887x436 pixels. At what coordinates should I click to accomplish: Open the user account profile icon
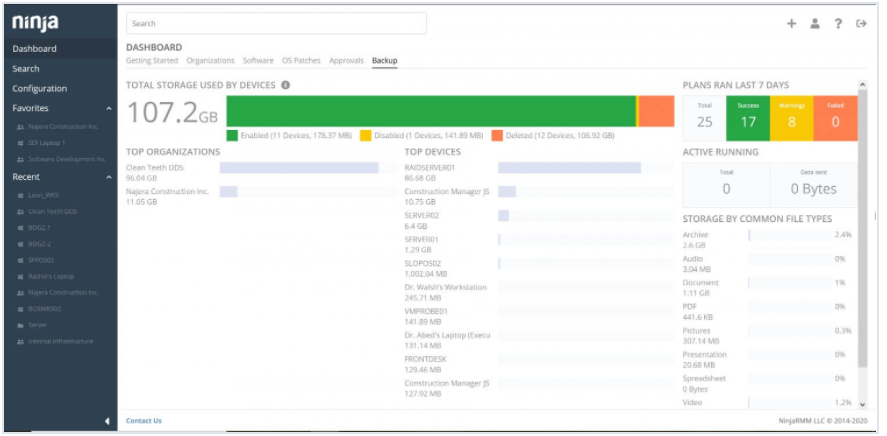click(x=815, y=24)
